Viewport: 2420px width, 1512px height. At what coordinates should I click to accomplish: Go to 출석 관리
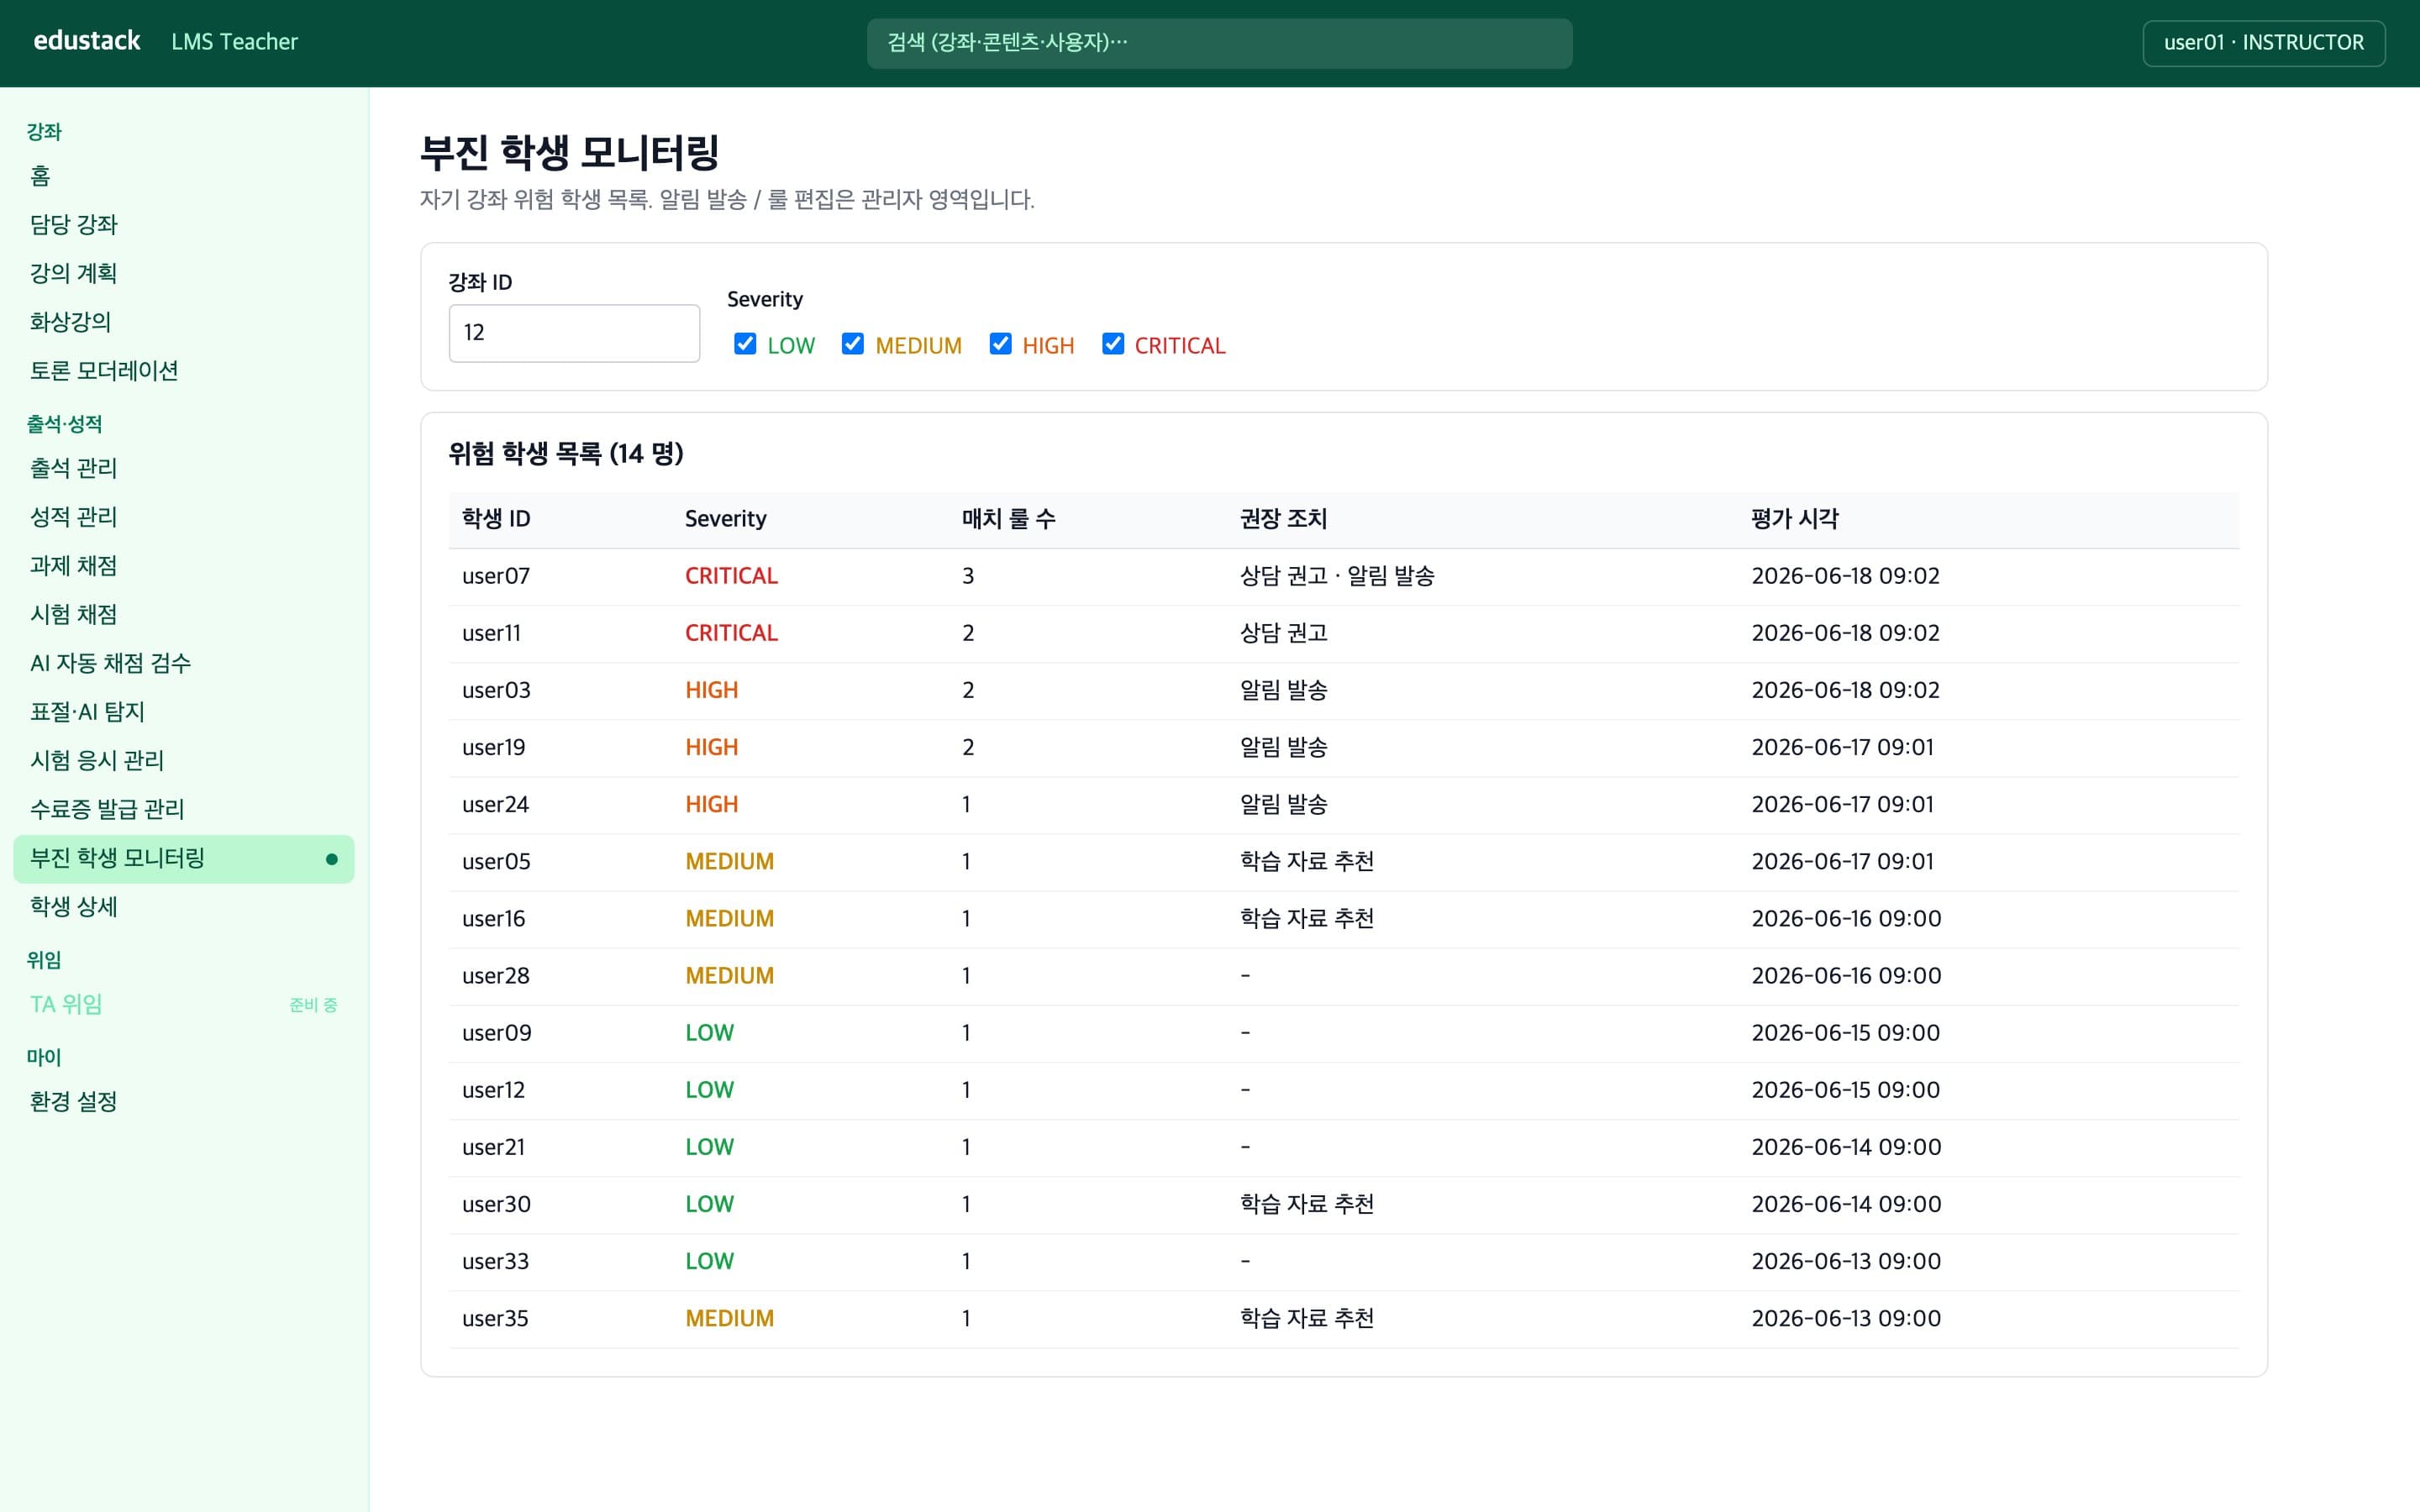click(x=184, y=468)
